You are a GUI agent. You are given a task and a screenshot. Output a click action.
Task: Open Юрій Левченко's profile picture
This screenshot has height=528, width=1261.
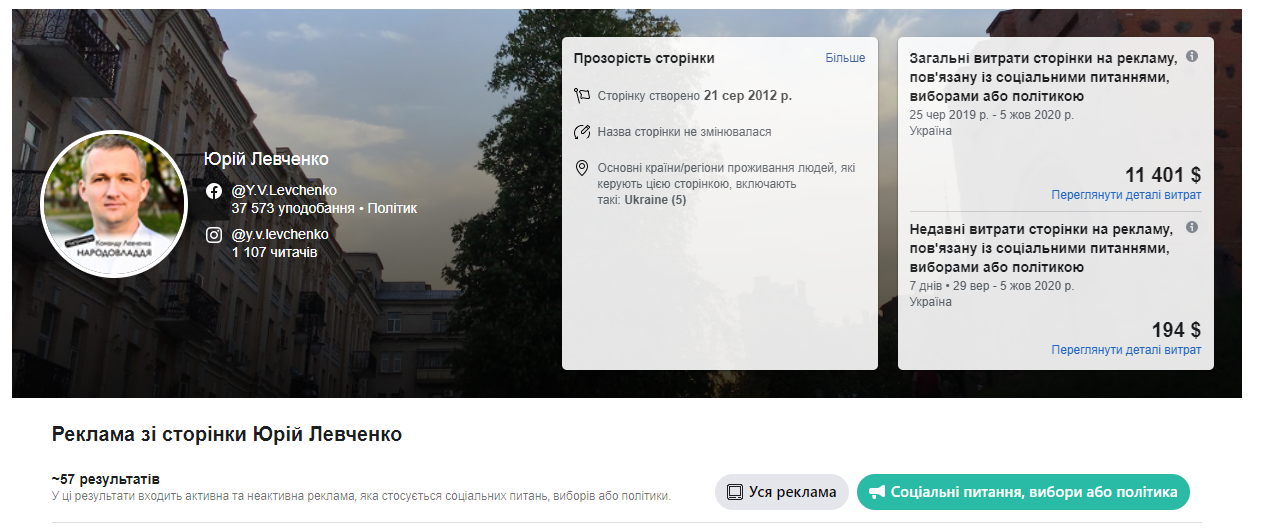click(113, 204)
